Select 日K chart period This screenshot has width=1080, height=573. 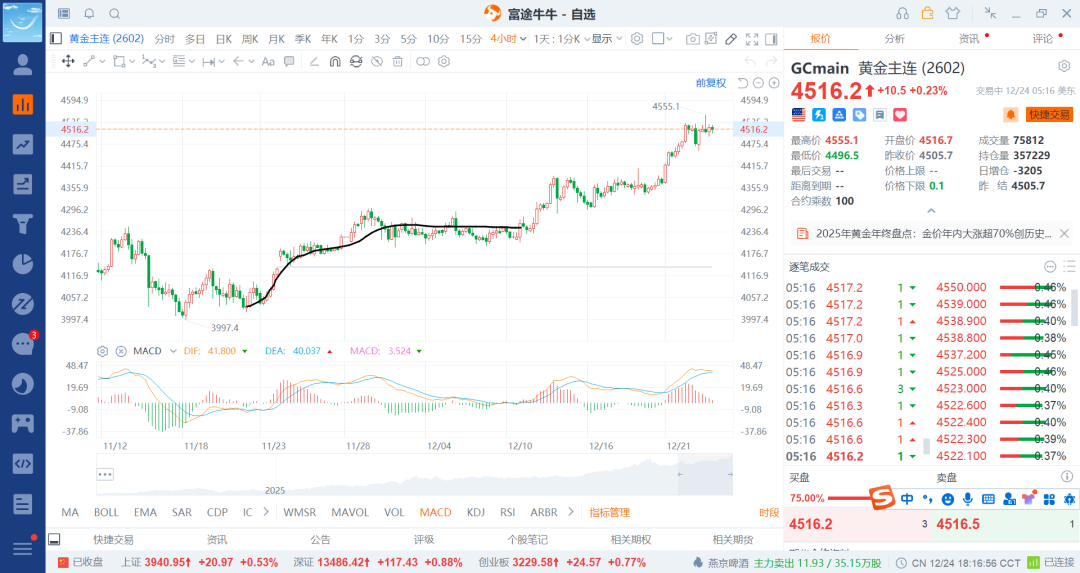click(224, 39)
